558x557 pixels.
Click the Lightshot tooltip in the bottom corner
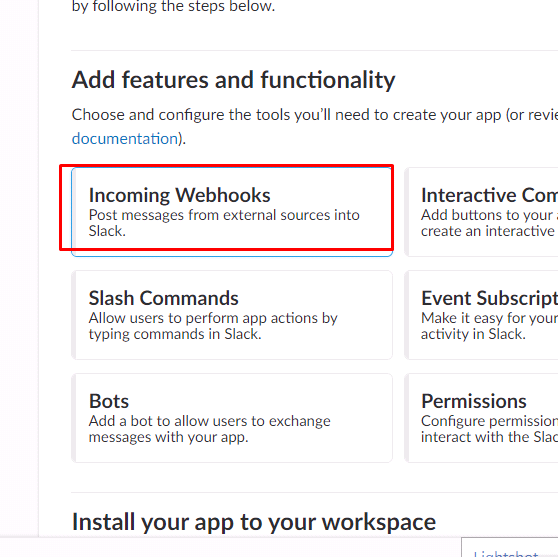[x=510, y=547]
